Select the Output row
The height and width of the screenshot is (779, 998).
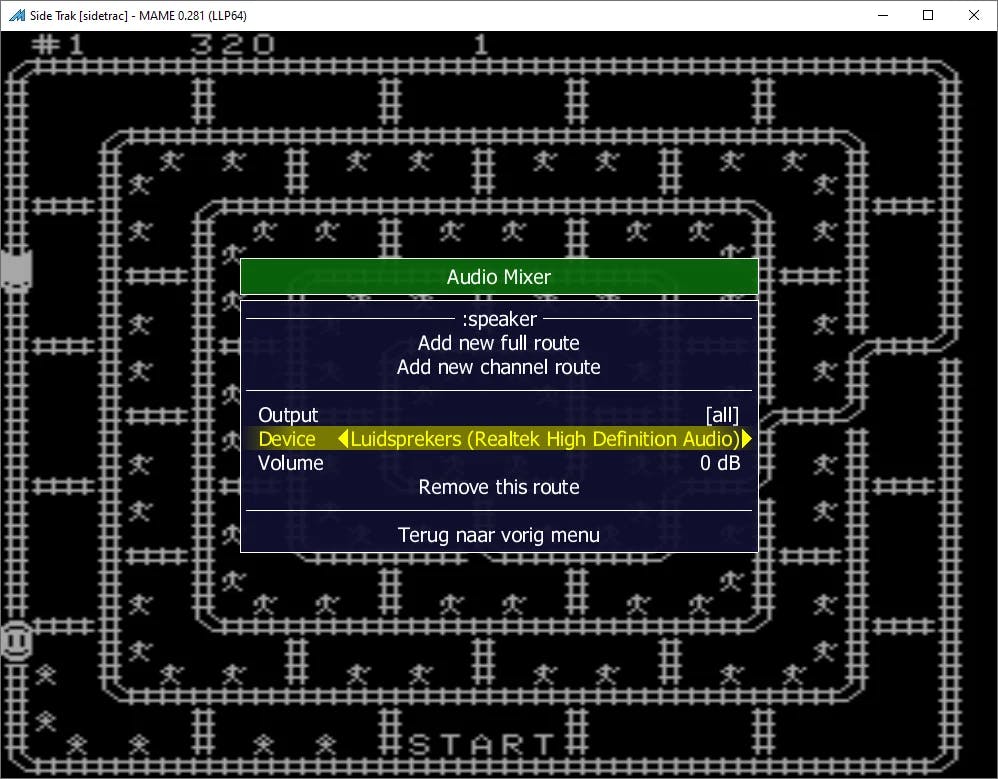point(499,415)
